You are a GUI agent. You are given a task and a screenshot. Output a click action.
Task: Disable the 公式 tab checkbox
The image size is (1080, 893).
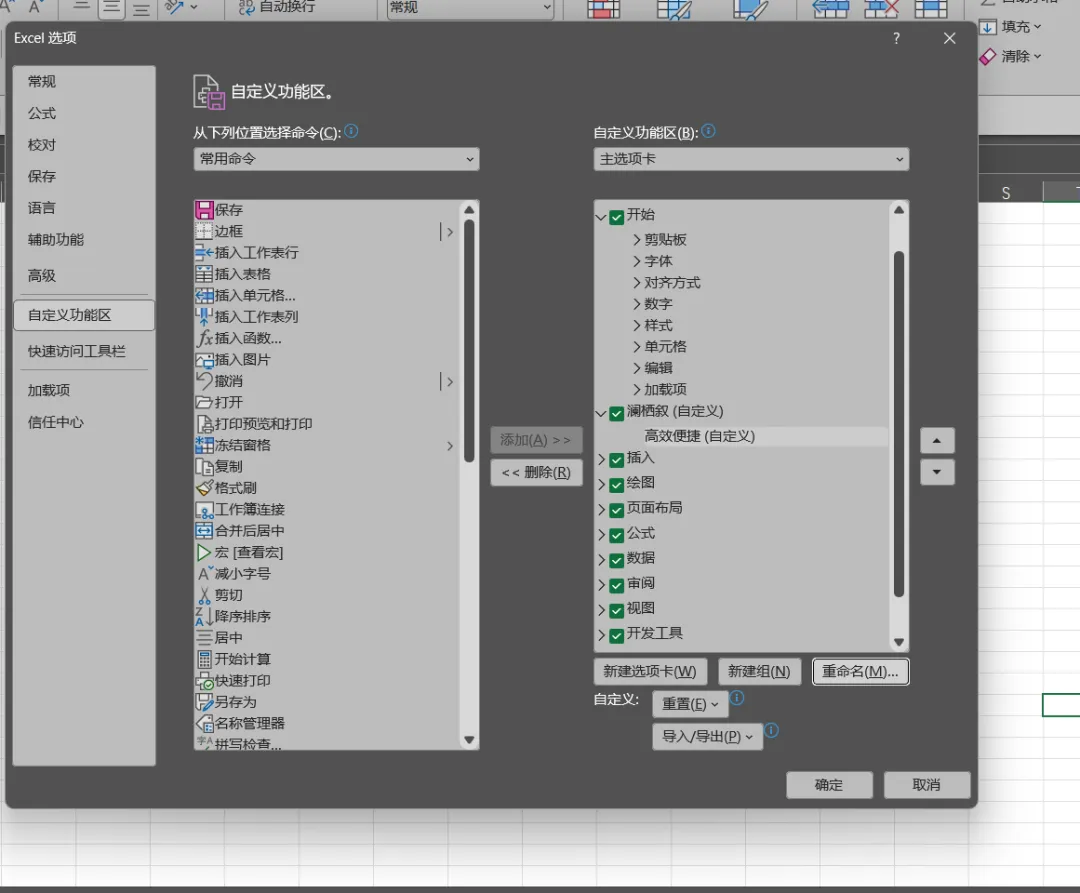pyautogui.click(x=616, y=535)
